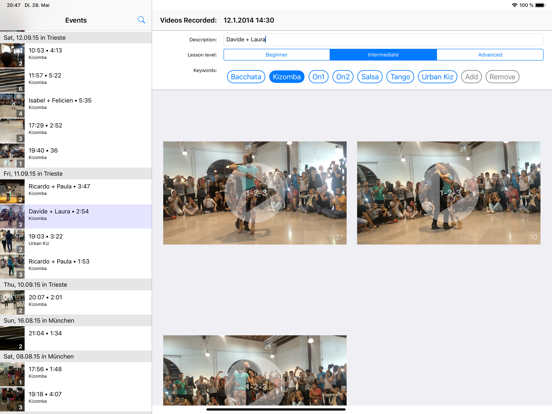Tap the Wi-Fi status icon

point(514,5)
